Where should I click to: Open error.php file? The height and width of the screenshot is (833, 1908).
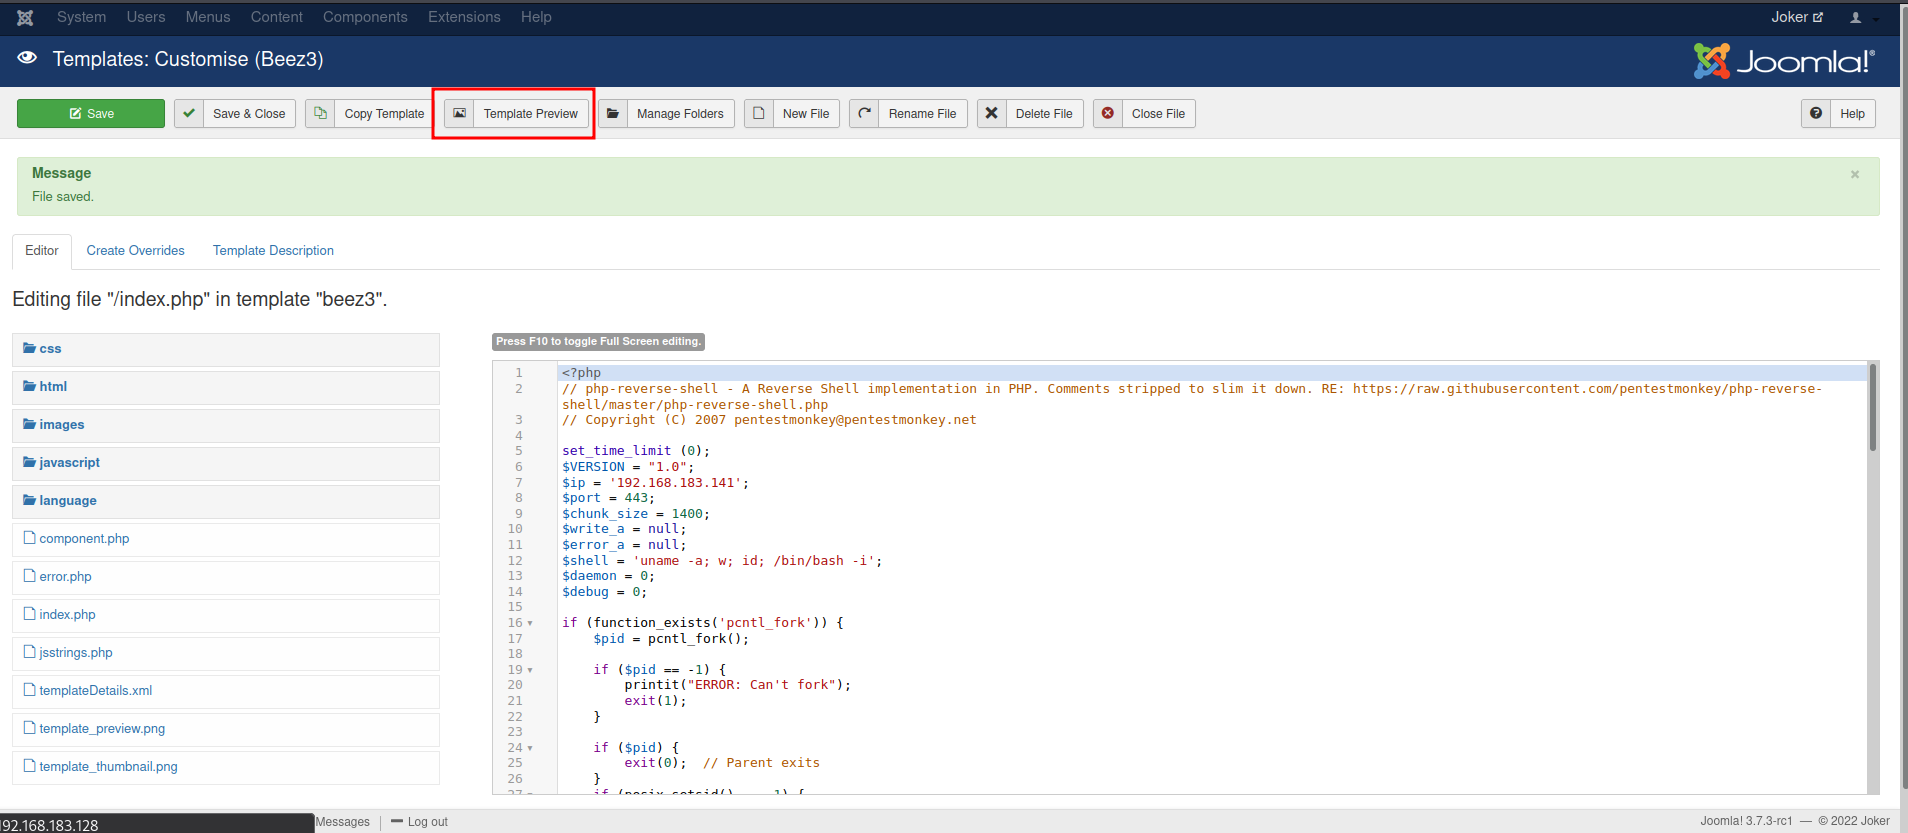point(226,577)
